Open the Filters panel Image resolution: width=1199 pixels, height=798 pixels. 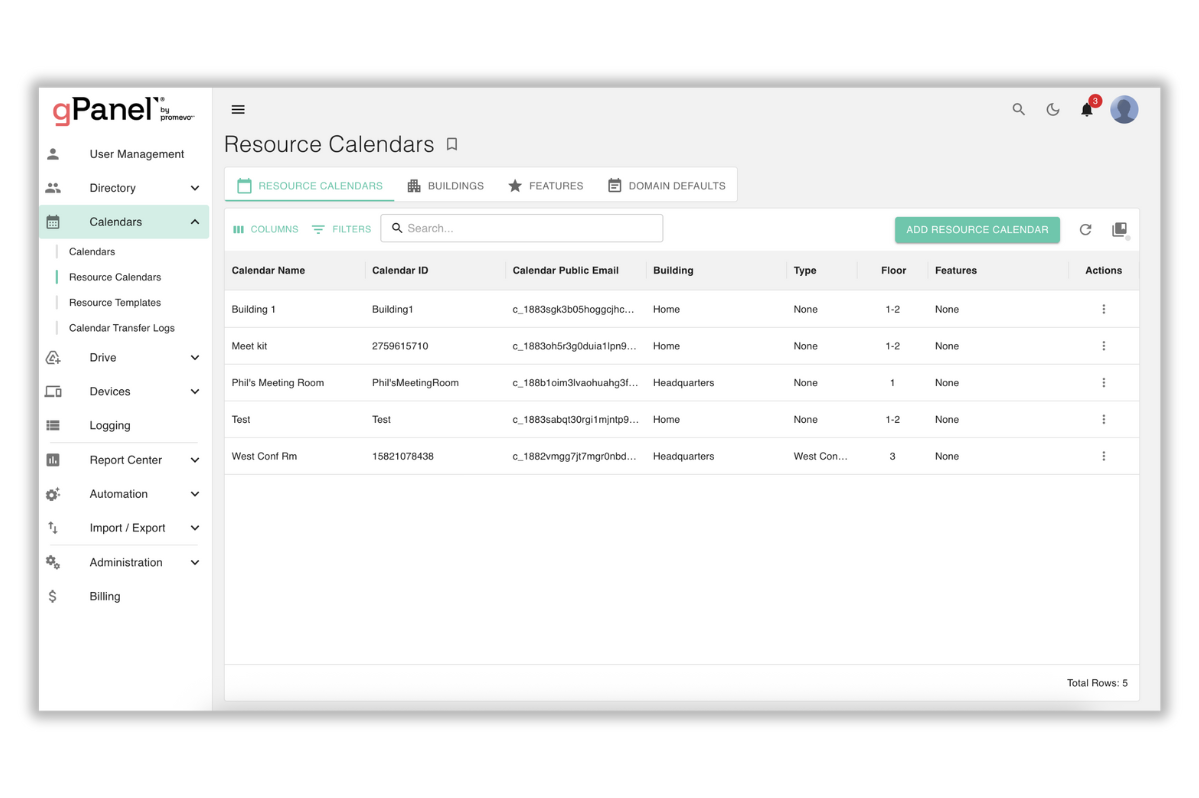341,229
